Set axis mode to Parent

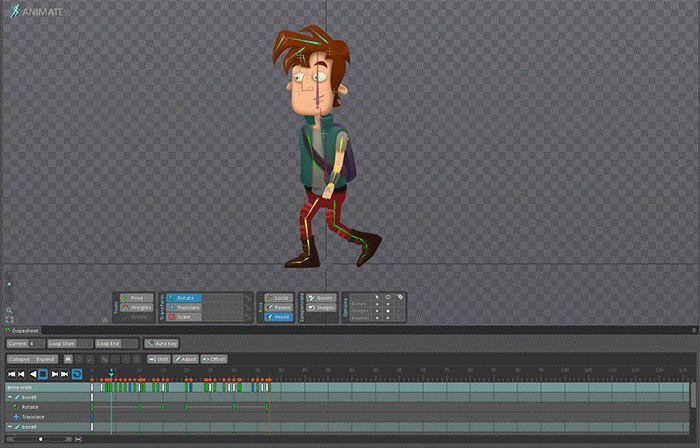[x=278, y=307]
